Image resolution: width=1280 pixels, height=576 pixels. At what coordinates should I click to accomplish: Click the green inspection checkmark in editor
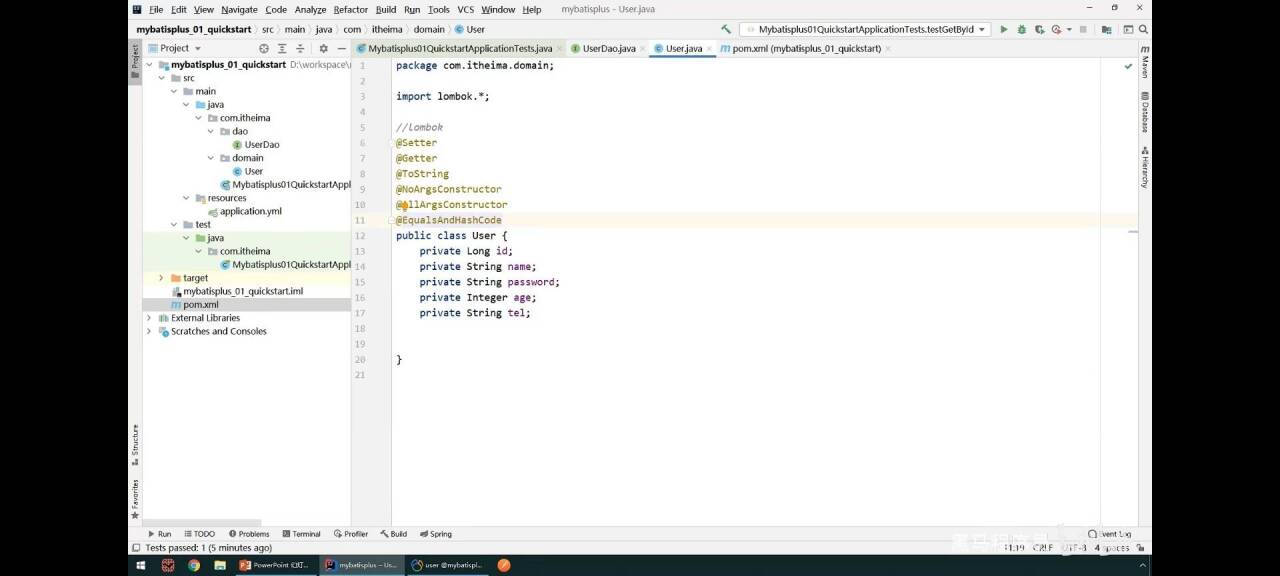(1128, 66)
